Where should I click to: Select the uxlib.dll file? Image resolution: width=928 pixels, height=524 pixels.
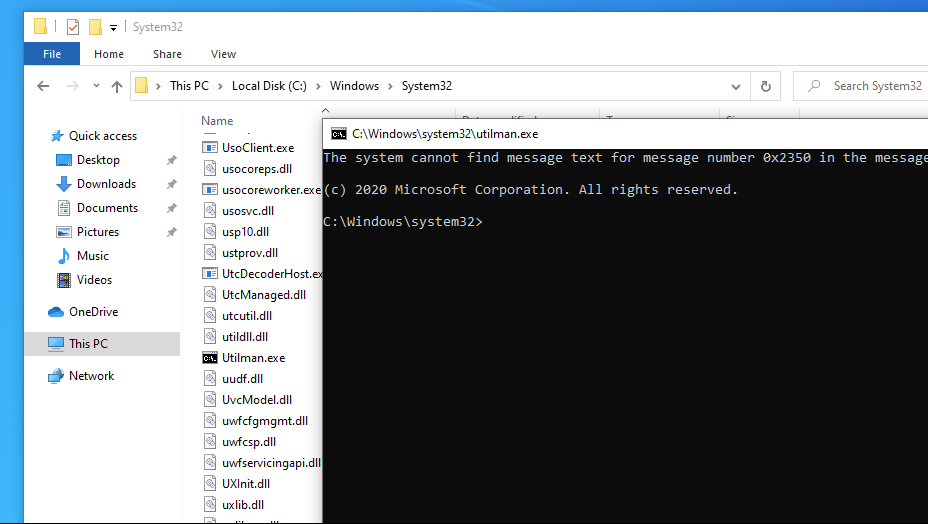click(x=243, y=505)
